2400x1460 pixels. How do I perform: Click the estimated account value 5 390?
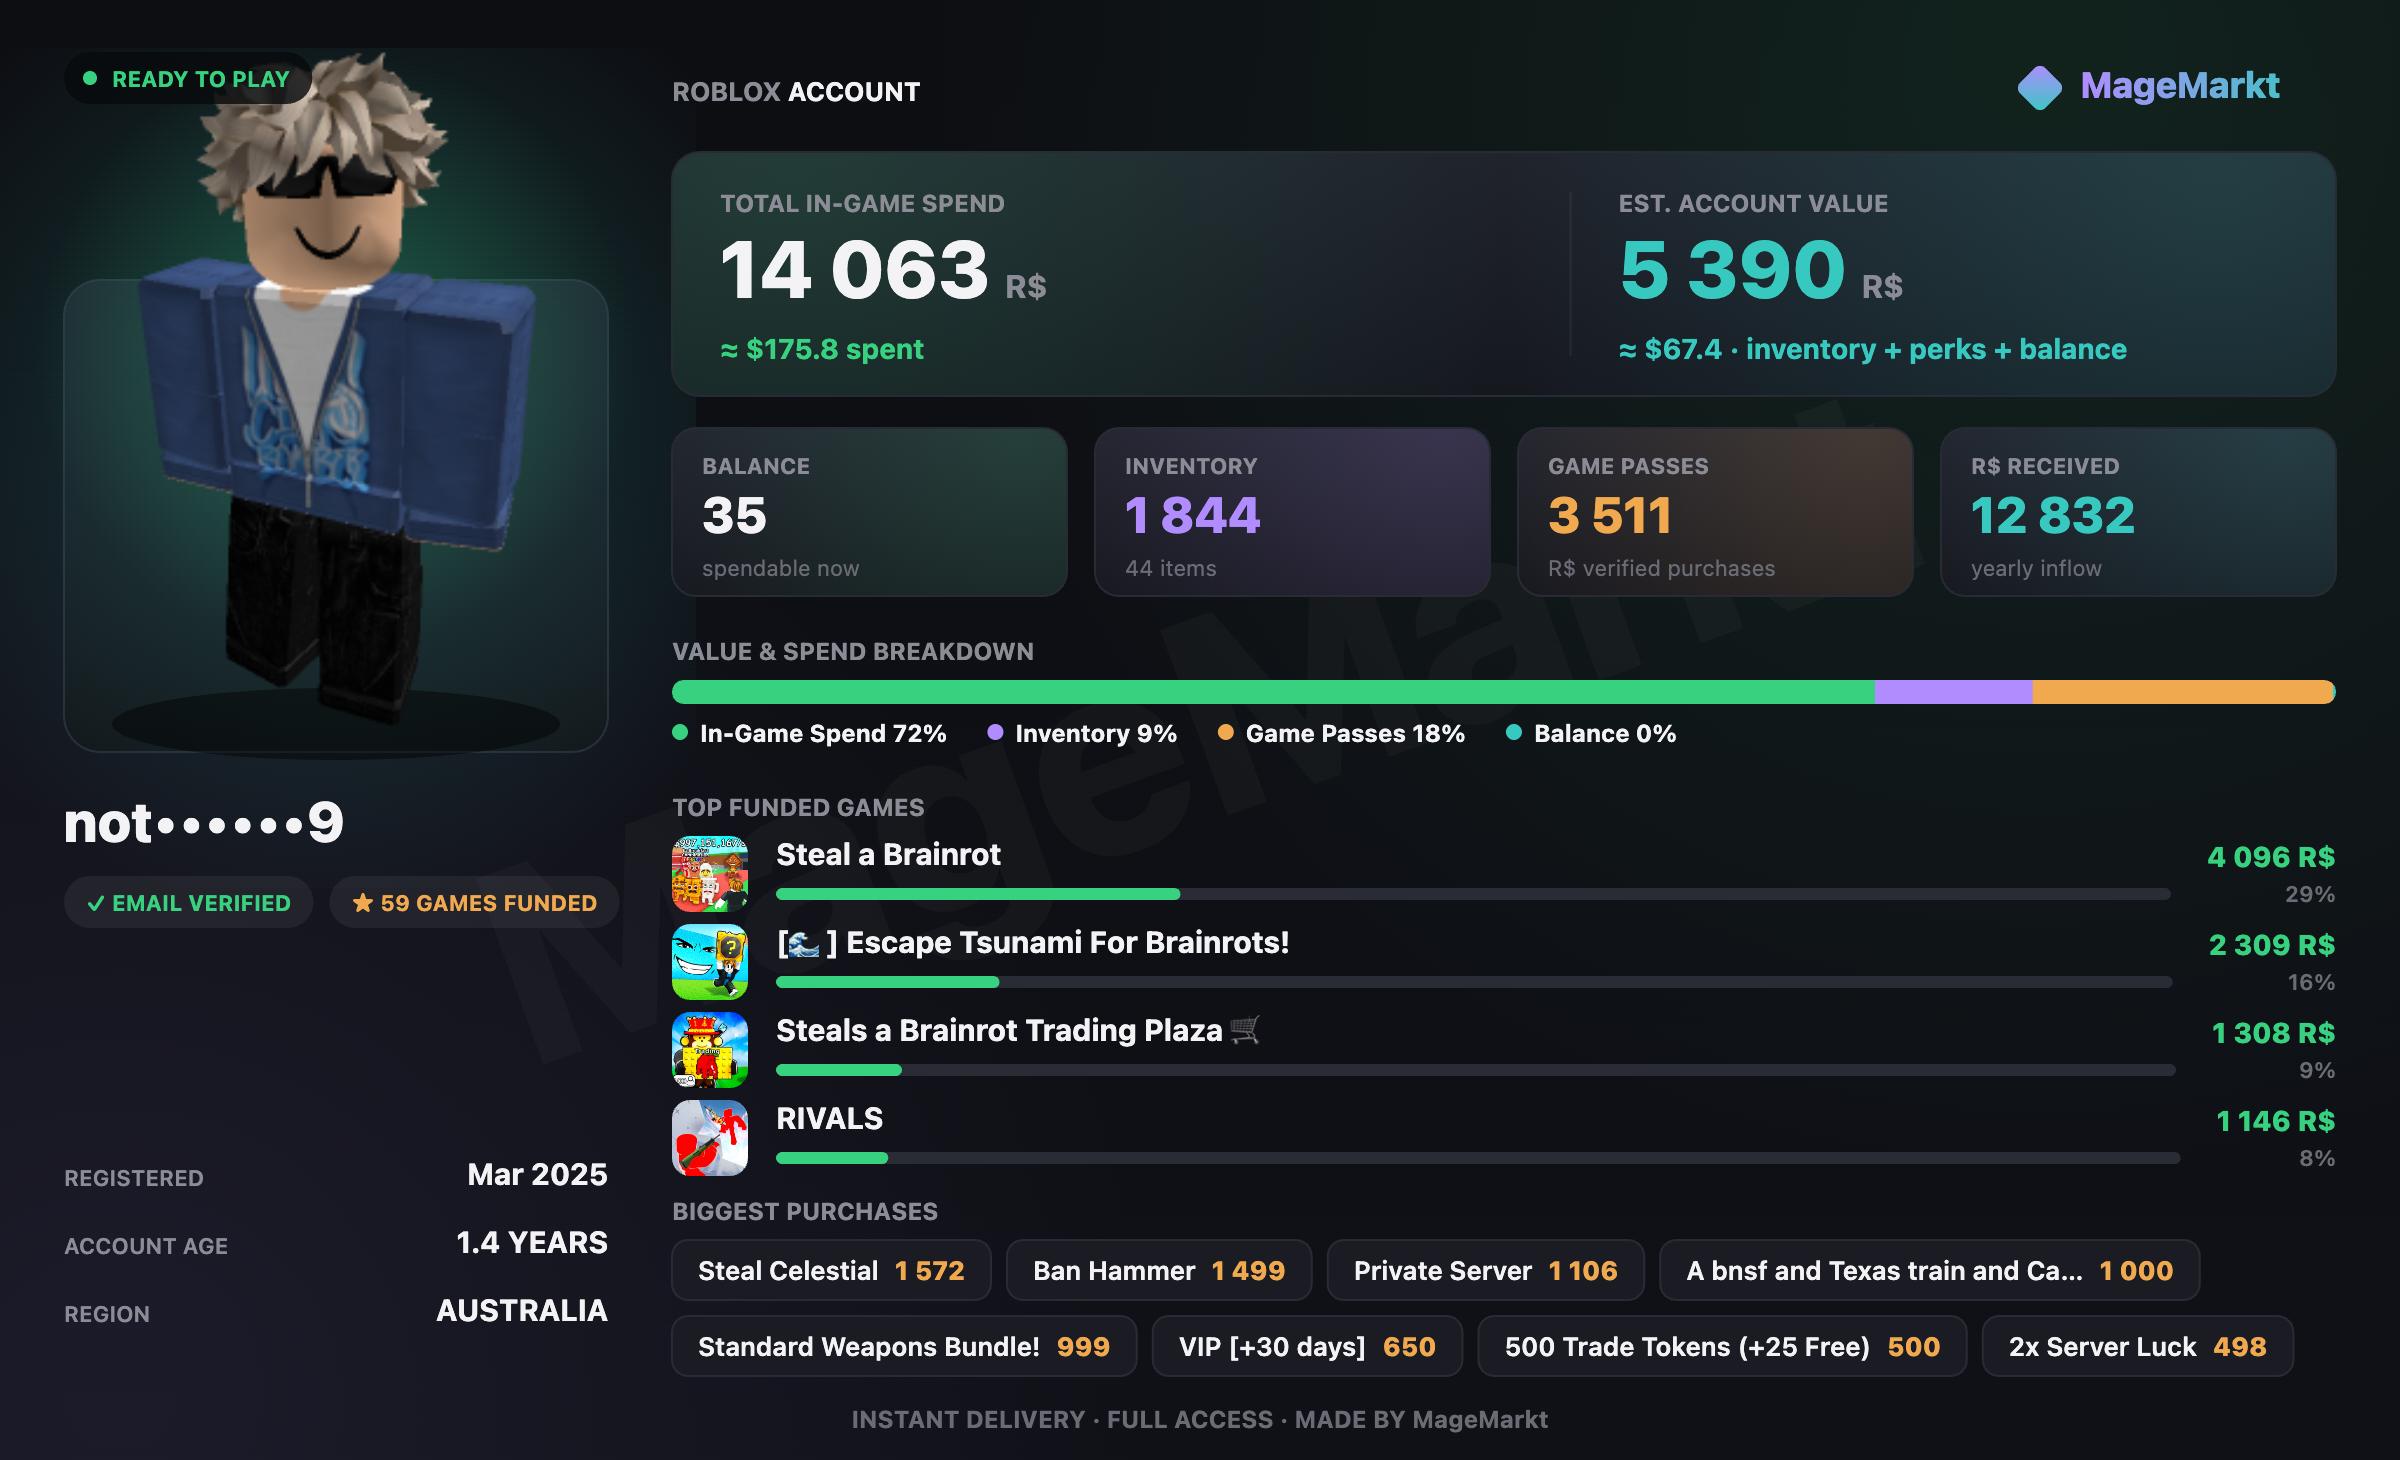(1732, 270)
